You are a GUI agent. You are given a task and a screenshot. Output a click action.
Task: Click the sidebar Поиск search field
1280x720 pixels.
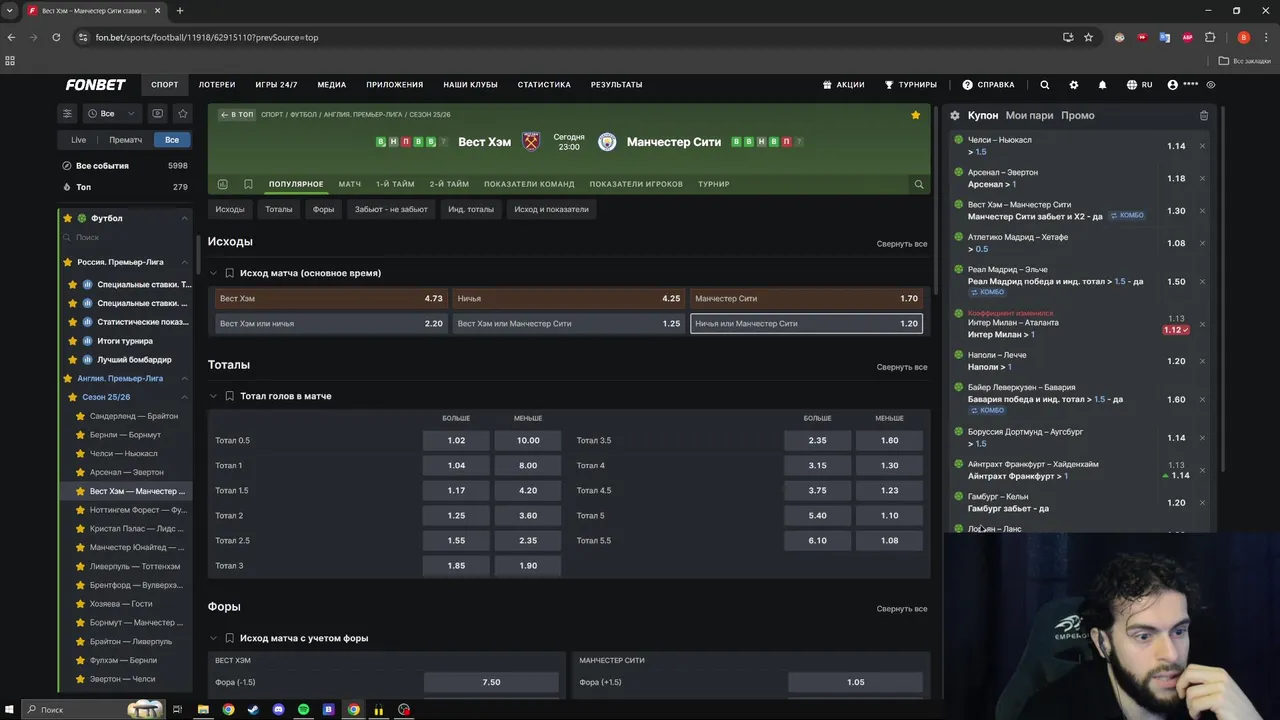(x=125, y=237)
